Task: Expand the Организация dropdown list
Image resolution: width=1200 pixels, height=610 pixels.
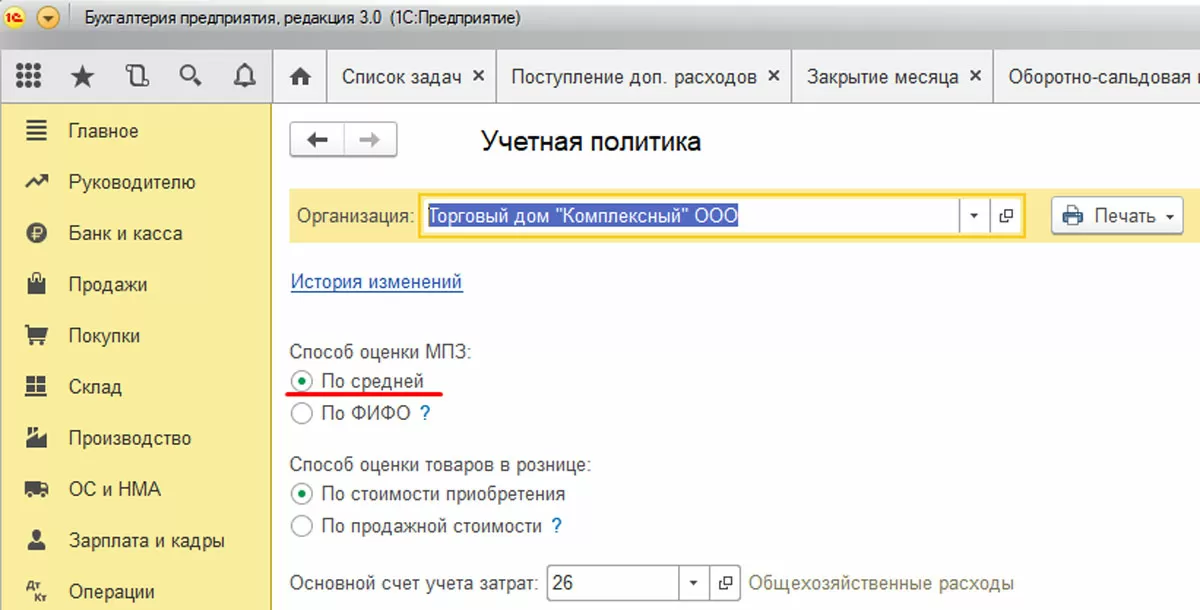Action: pyautogui.click(x=974, y=216)
